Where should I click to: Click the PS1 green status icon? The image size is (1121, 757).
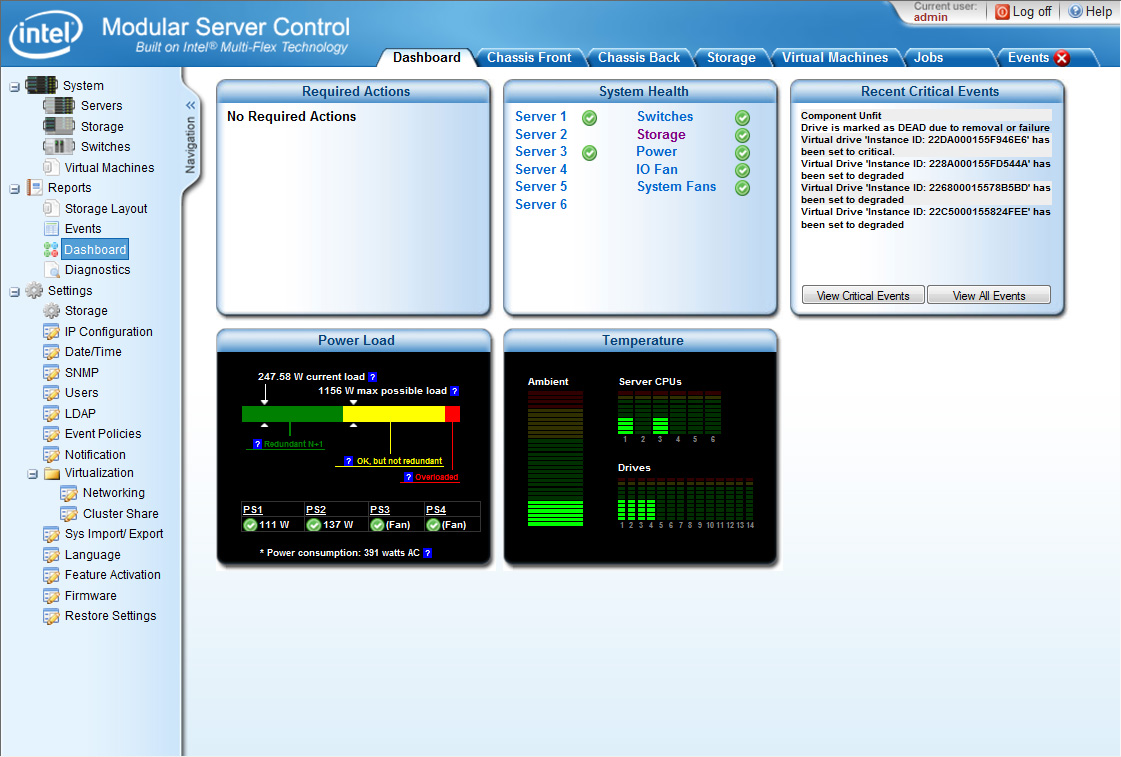[x=250, y=525]
